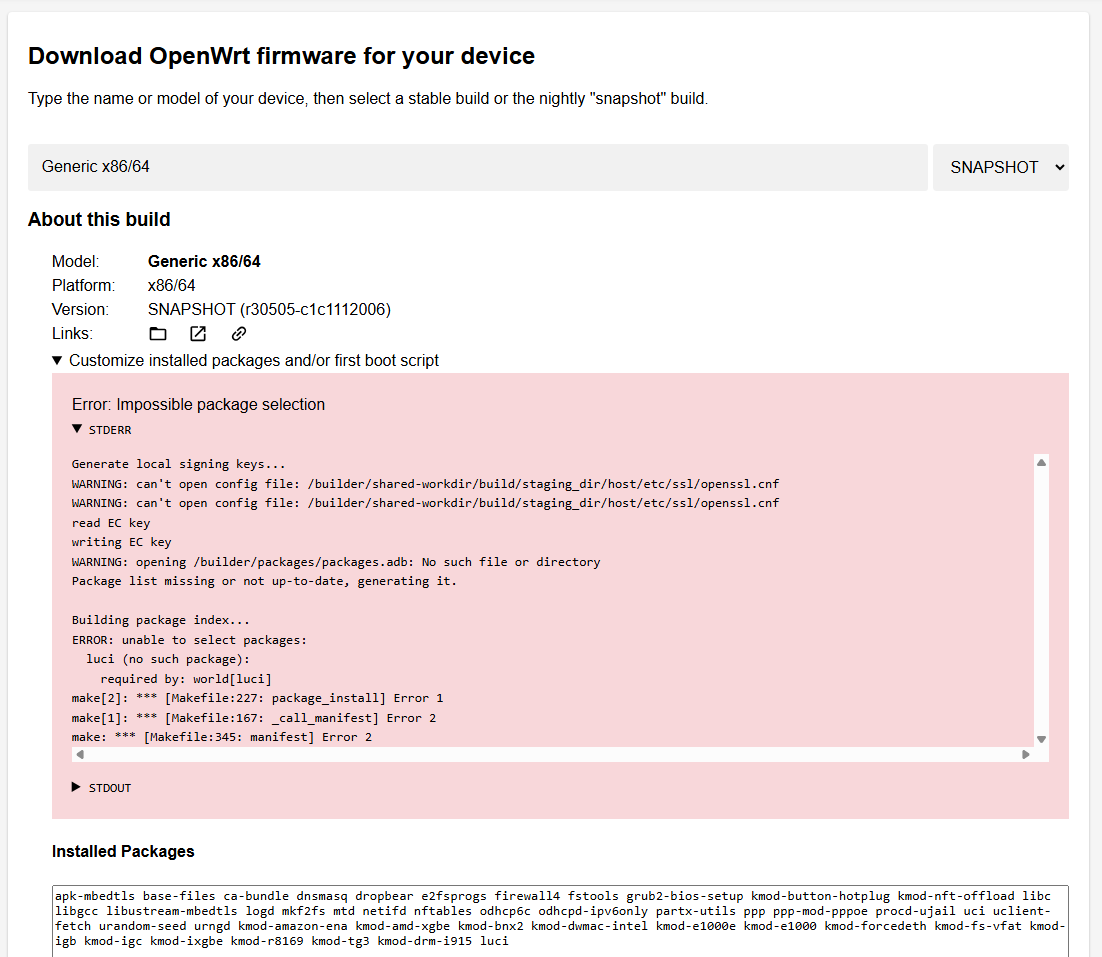Click the chain link icon in Links row

coord(238,334)
